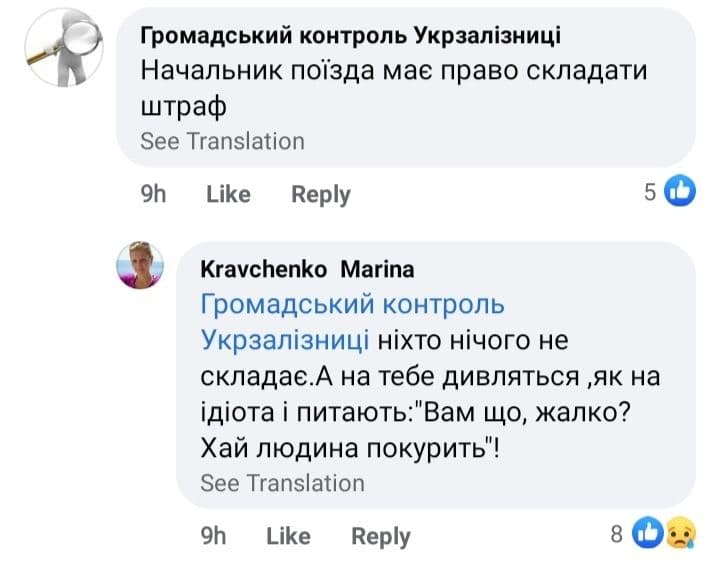Open the Kravchenko Marina profile name link
Viewport: 720px width, 578px height.
click(307, 269)
